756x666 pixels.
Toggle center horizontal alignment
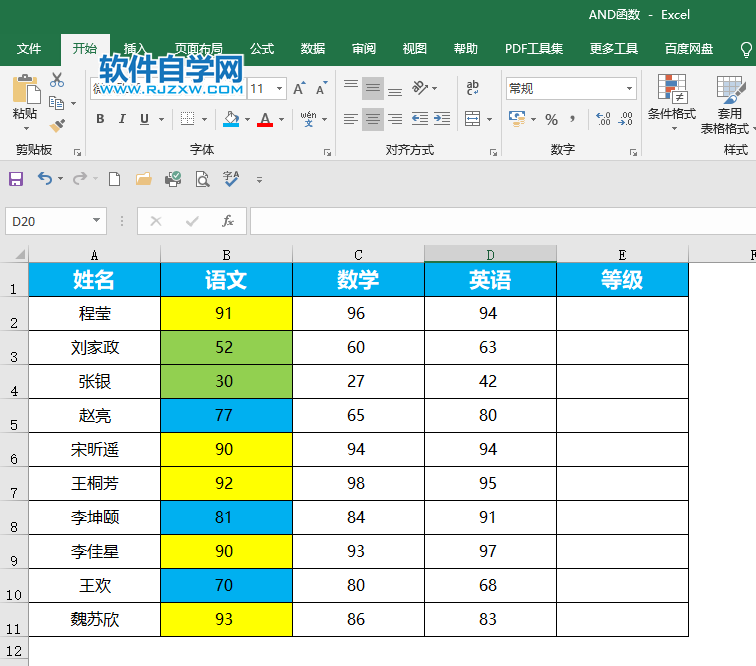click(372, 120)
